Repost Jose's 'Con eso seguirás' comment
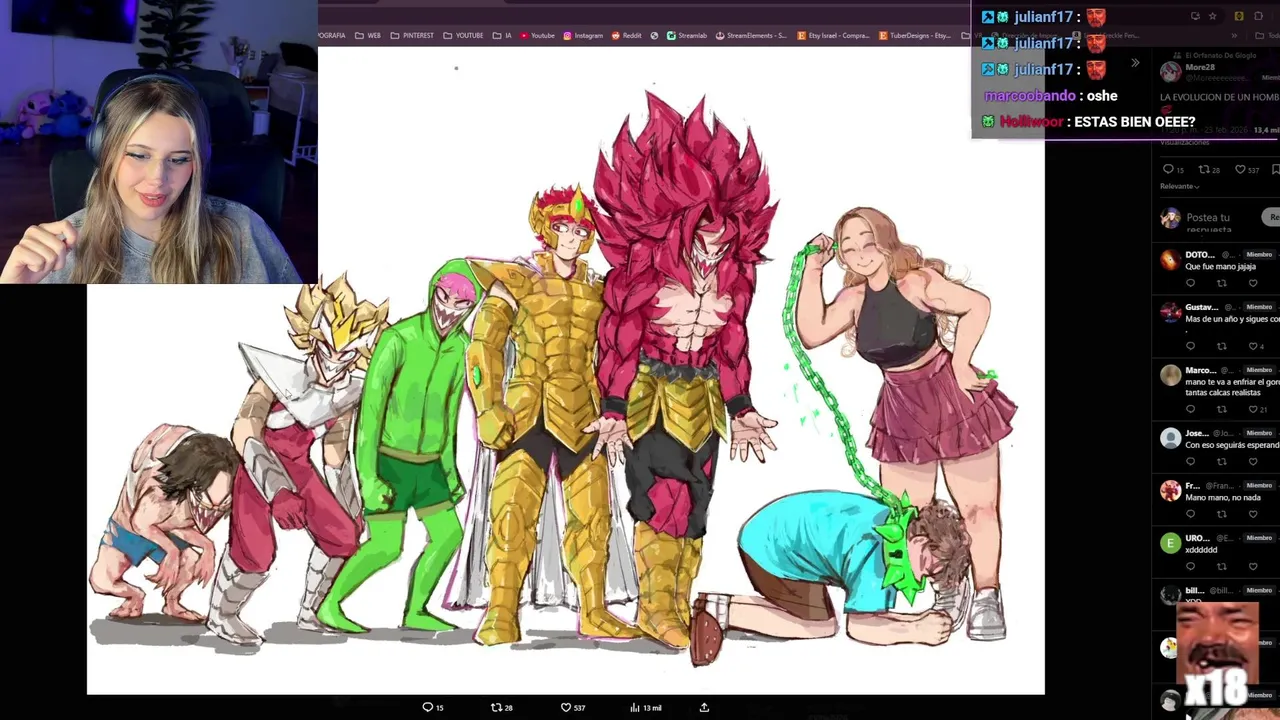Viewport: 1280px width, 720px height. click(1221, 461)
